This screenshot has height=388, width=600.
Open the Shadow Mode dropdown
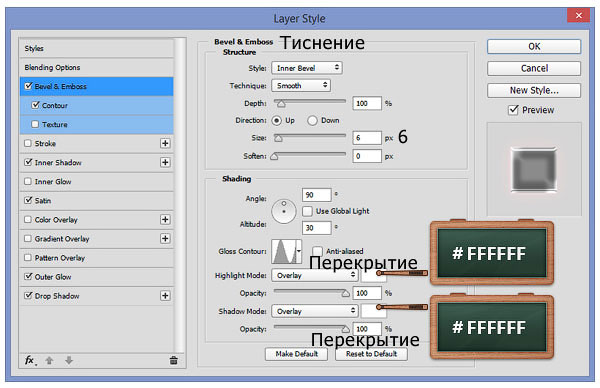315,311
